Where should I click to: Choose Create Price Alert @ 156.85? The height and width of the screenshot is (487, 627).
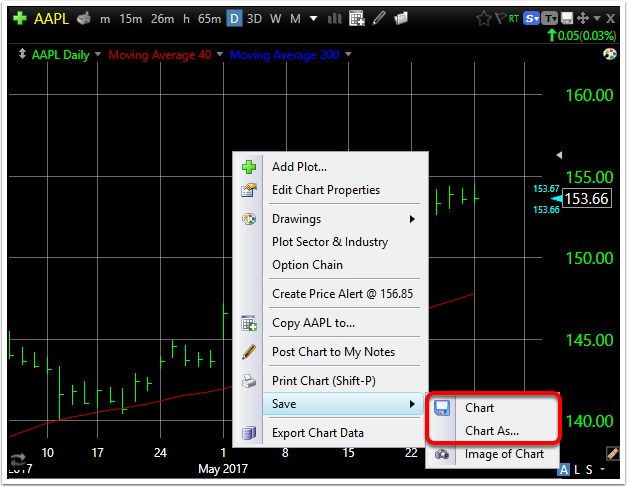[x=342, y=294]
